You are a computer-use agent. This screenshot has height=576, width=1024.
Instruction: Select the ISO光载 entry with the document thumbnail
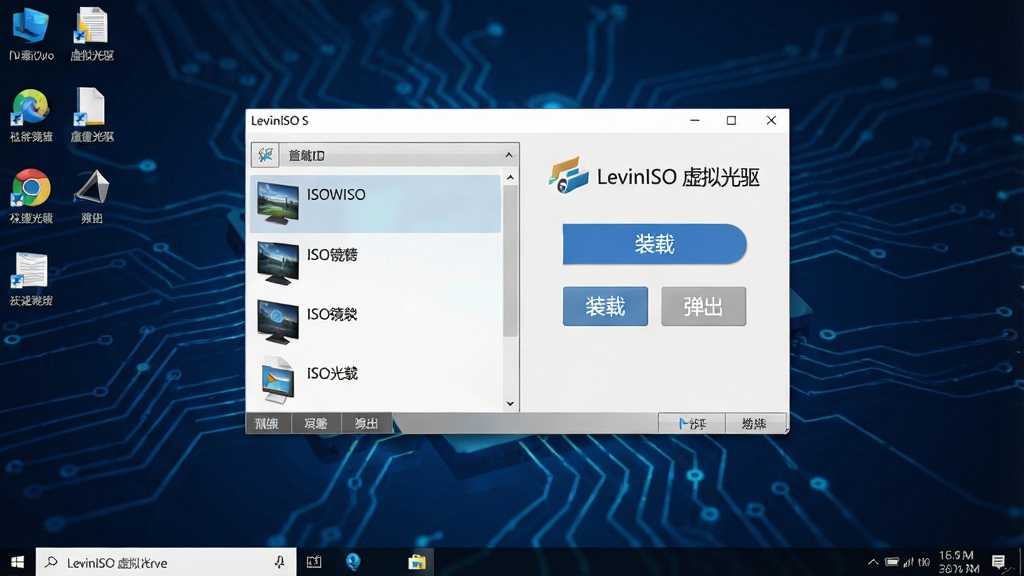tap(376, 380)
